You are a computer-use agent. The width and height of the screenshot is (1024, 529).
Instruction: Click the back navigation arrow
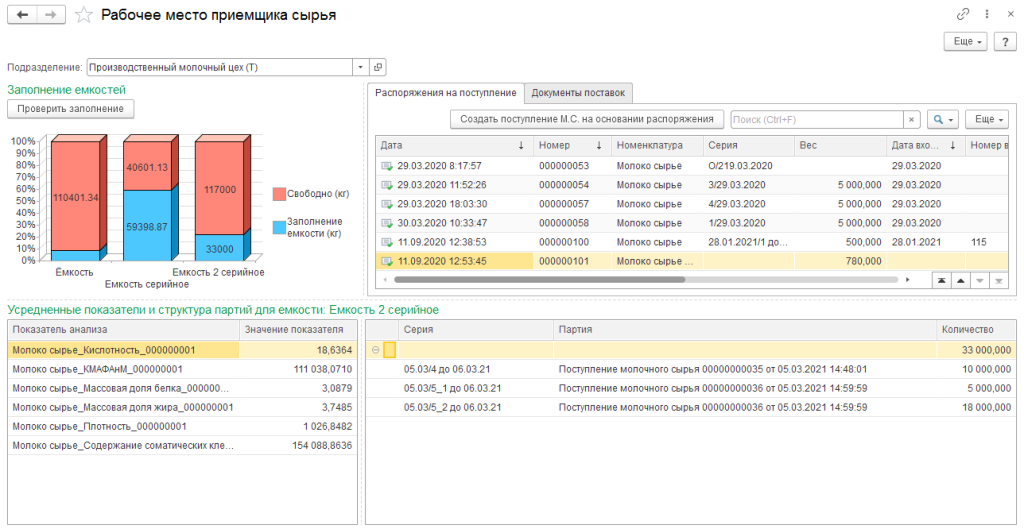tap(23, 15)
